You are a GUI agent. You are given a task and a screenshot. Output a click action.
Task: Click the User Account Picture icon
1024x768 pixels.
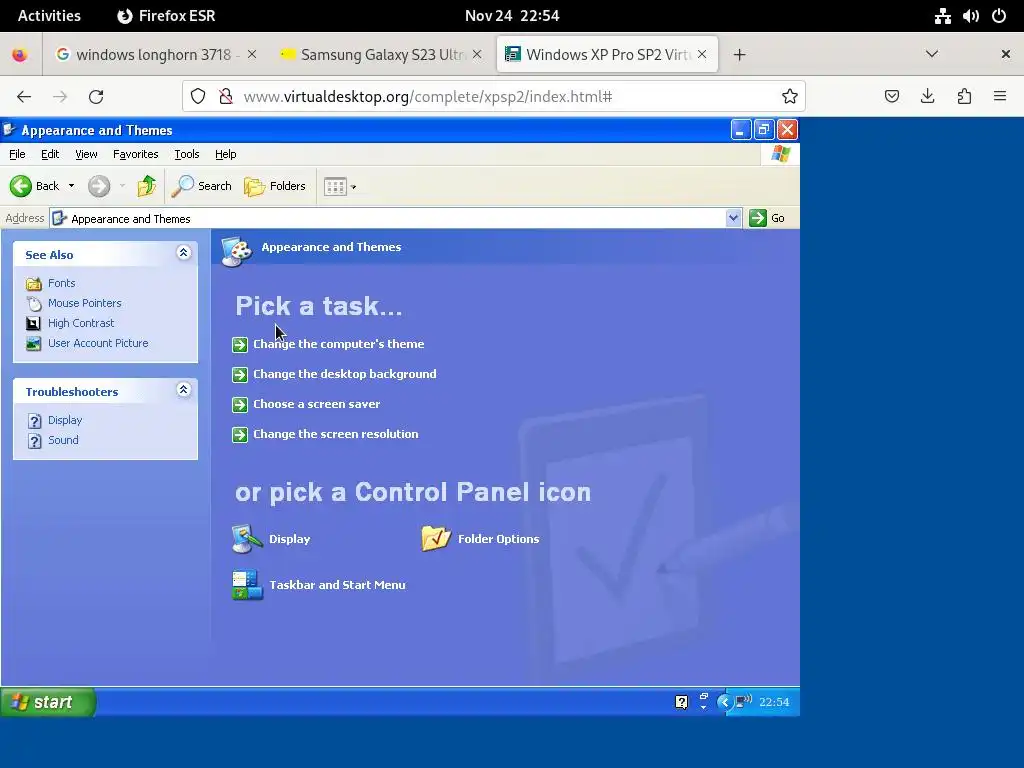(33, 344)
